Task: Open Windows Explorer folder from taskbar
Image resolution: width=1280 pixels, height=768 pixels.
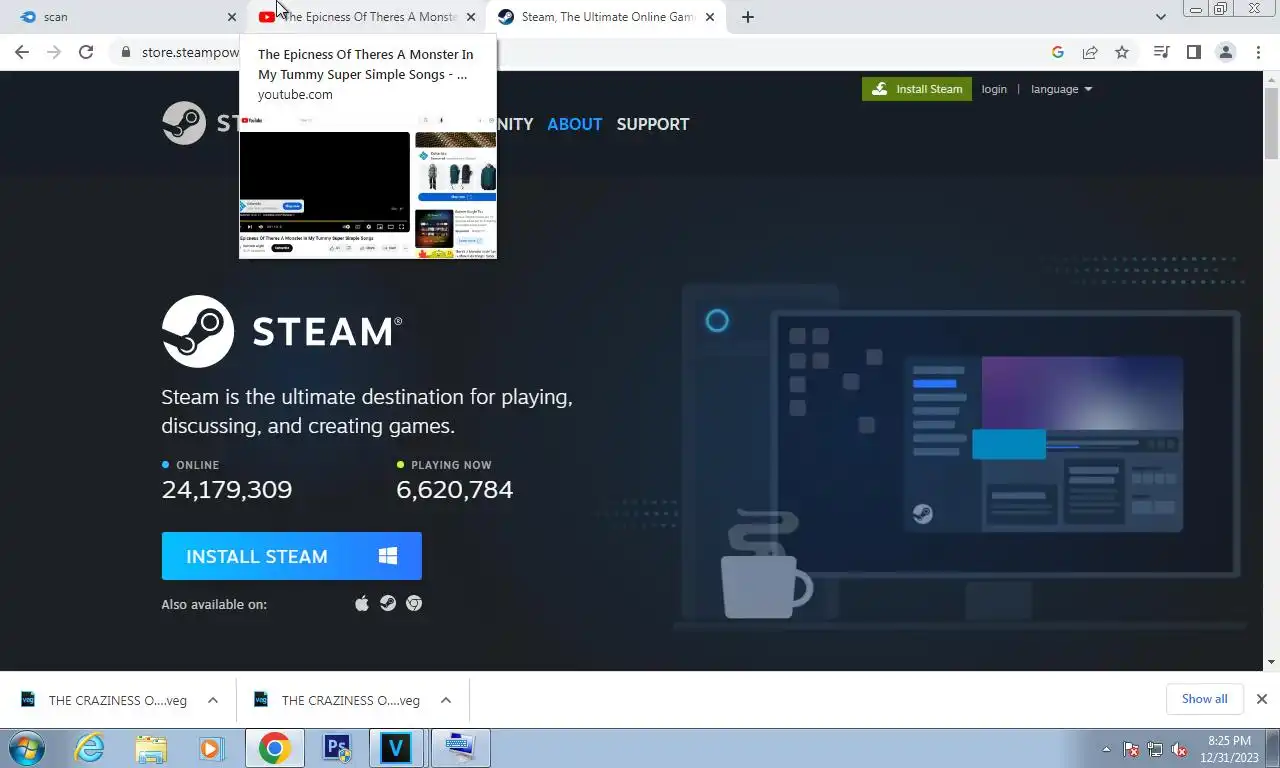Action: 151,748
